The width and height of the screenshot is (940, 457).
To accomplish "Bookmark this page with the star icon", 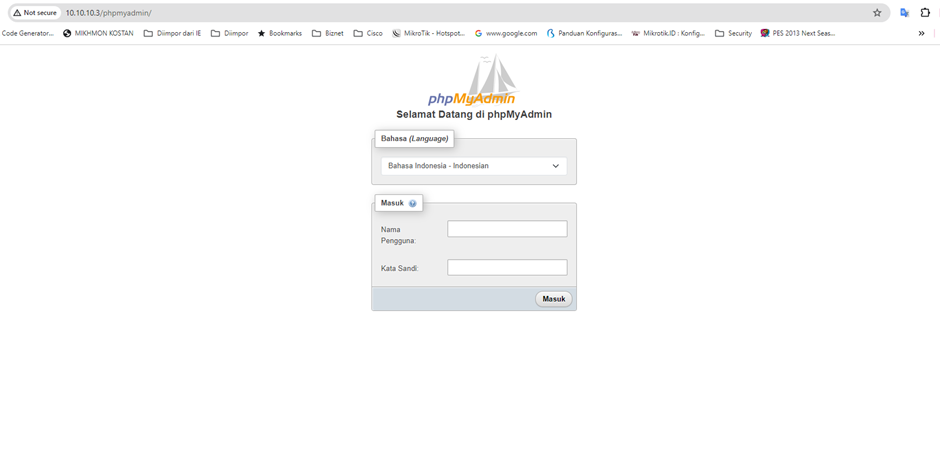I will (877, 13).
